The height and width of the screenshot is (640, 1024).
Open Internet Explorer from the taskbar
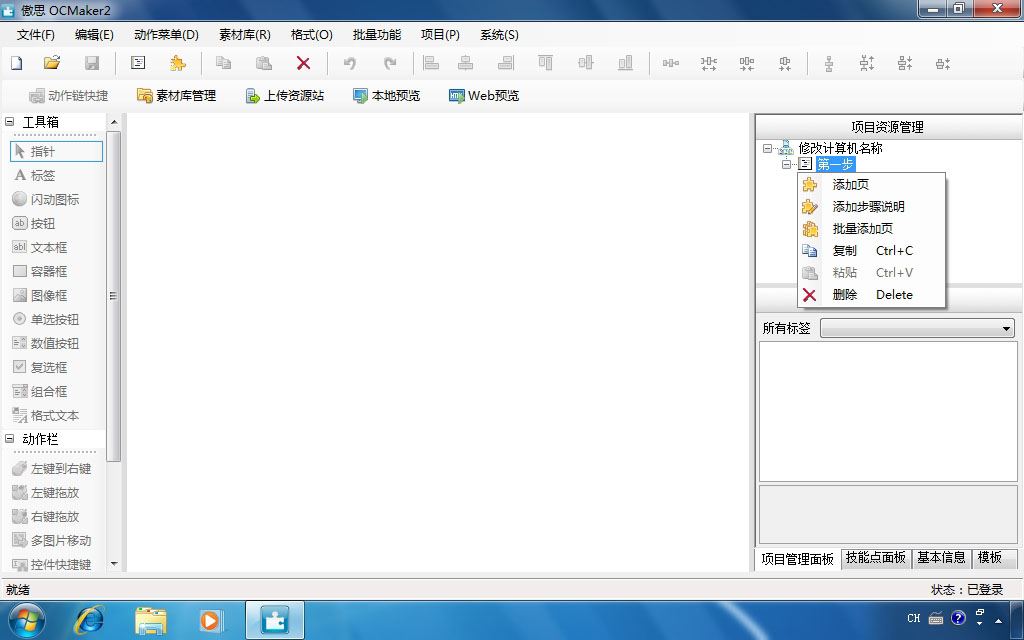(x=89, y=620)
